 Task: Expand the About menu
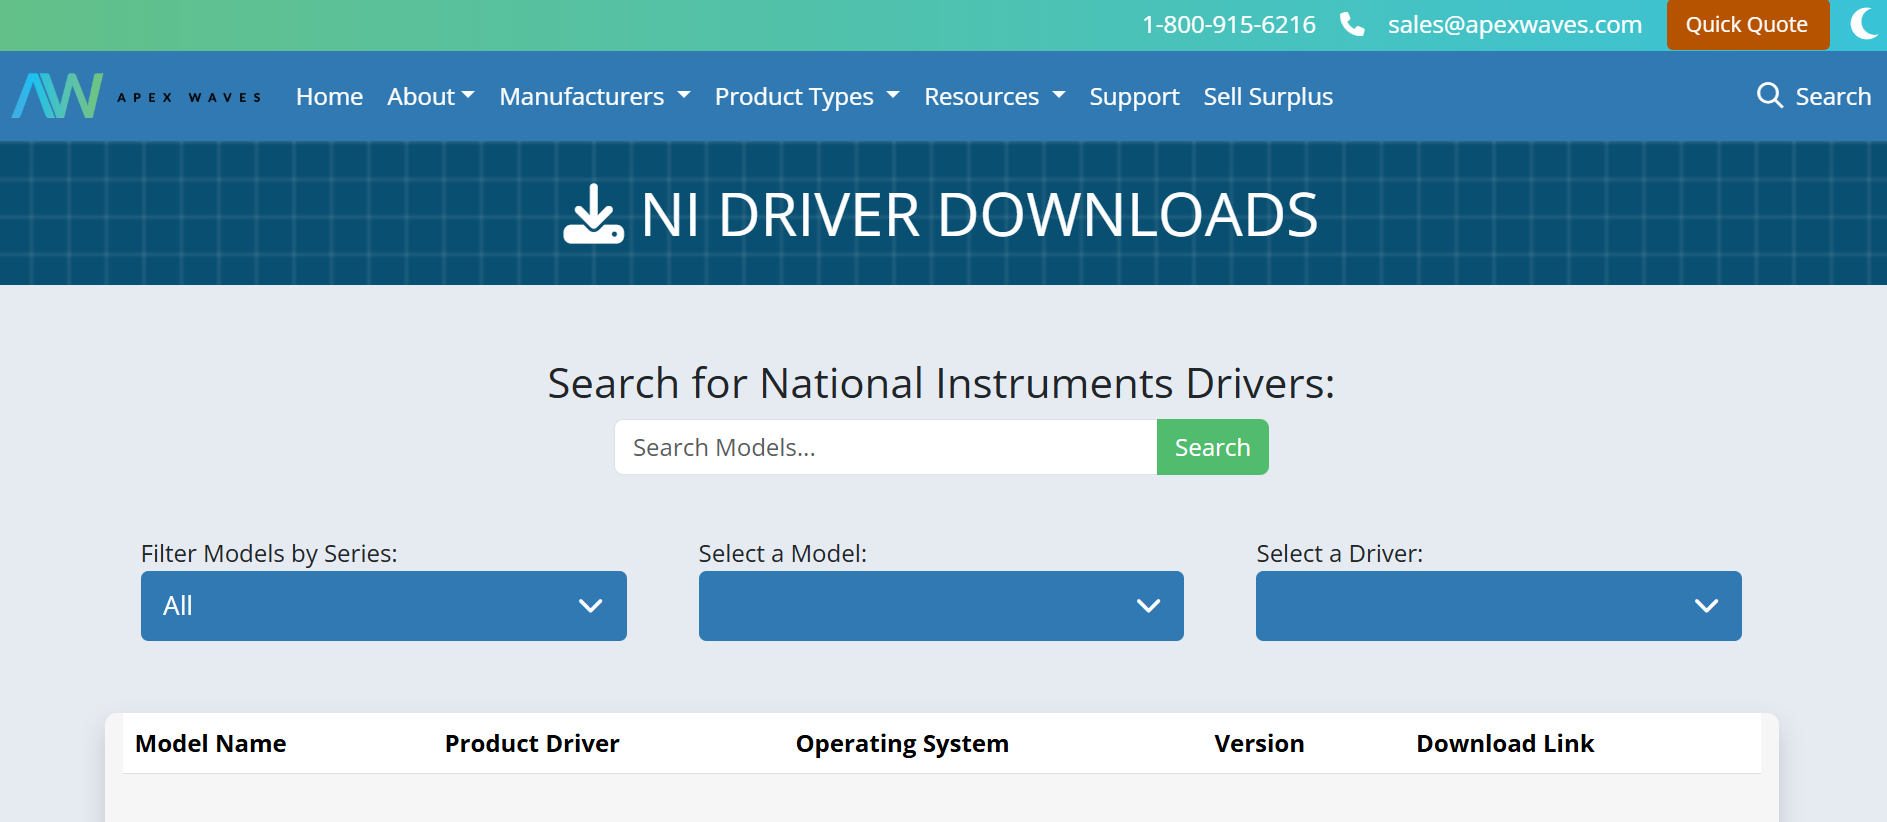point(431,97)
